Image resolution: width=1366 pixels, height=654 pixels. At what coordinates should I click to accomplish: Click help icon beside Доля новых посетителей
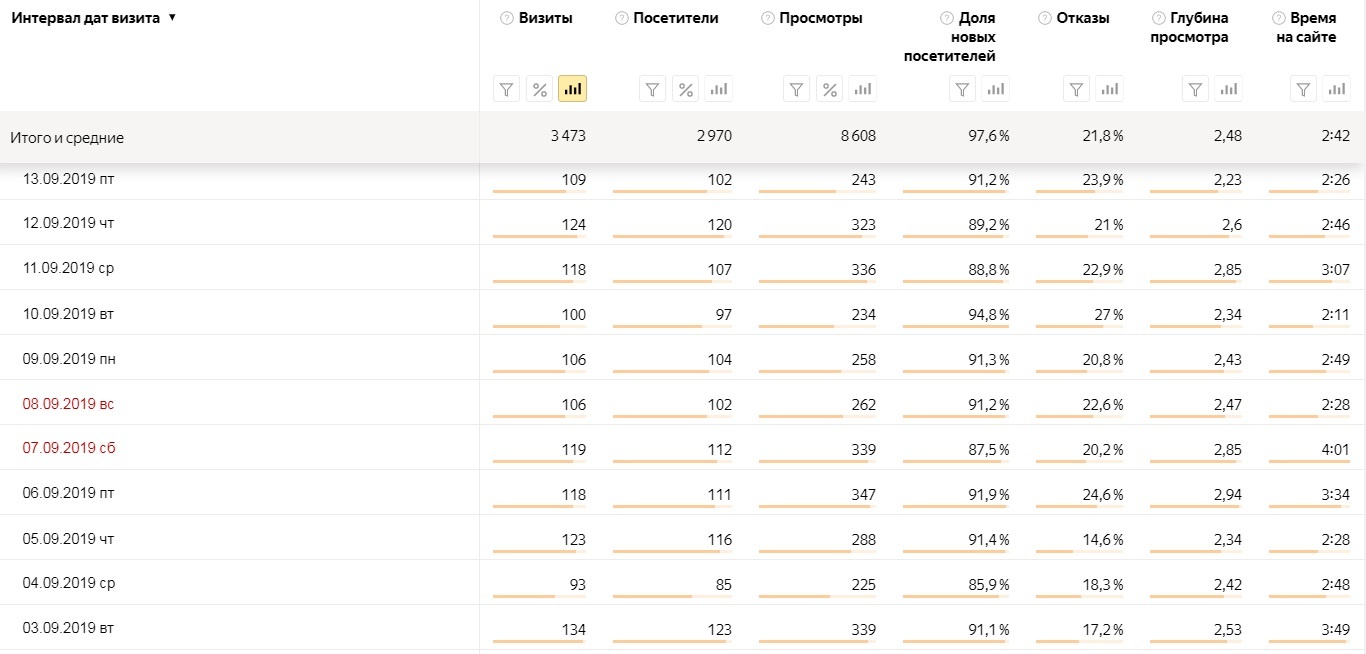(946, 18)
